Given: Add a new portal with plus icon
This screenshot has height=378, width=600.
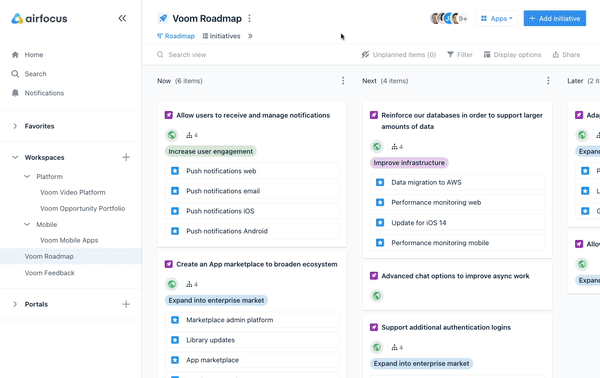Looking at the screenshot, I should point(126,304).
